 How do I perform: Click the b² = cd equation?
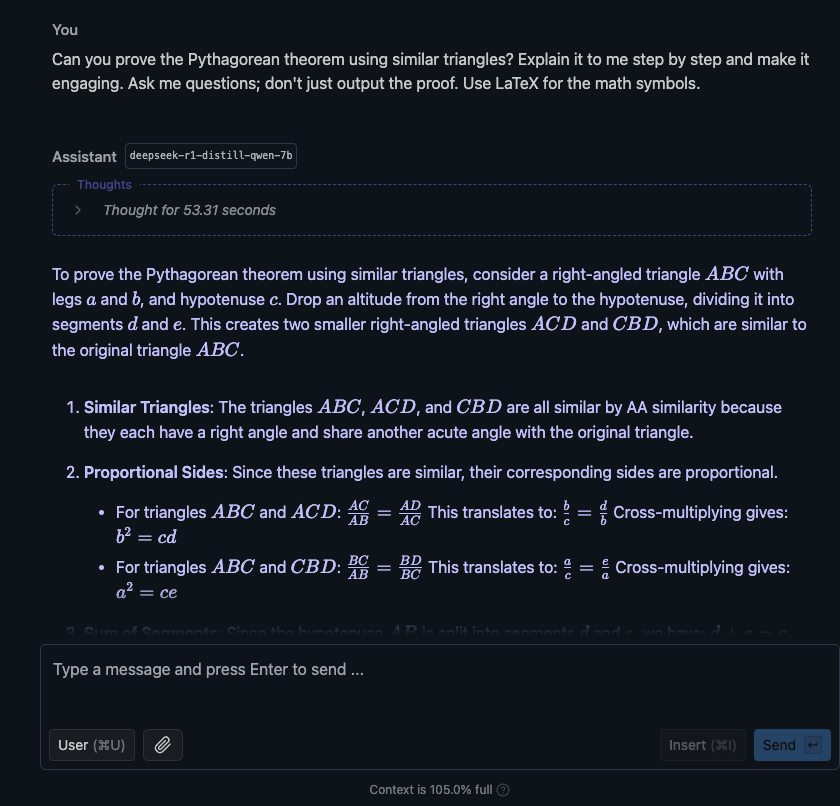[x=146, y=538]
